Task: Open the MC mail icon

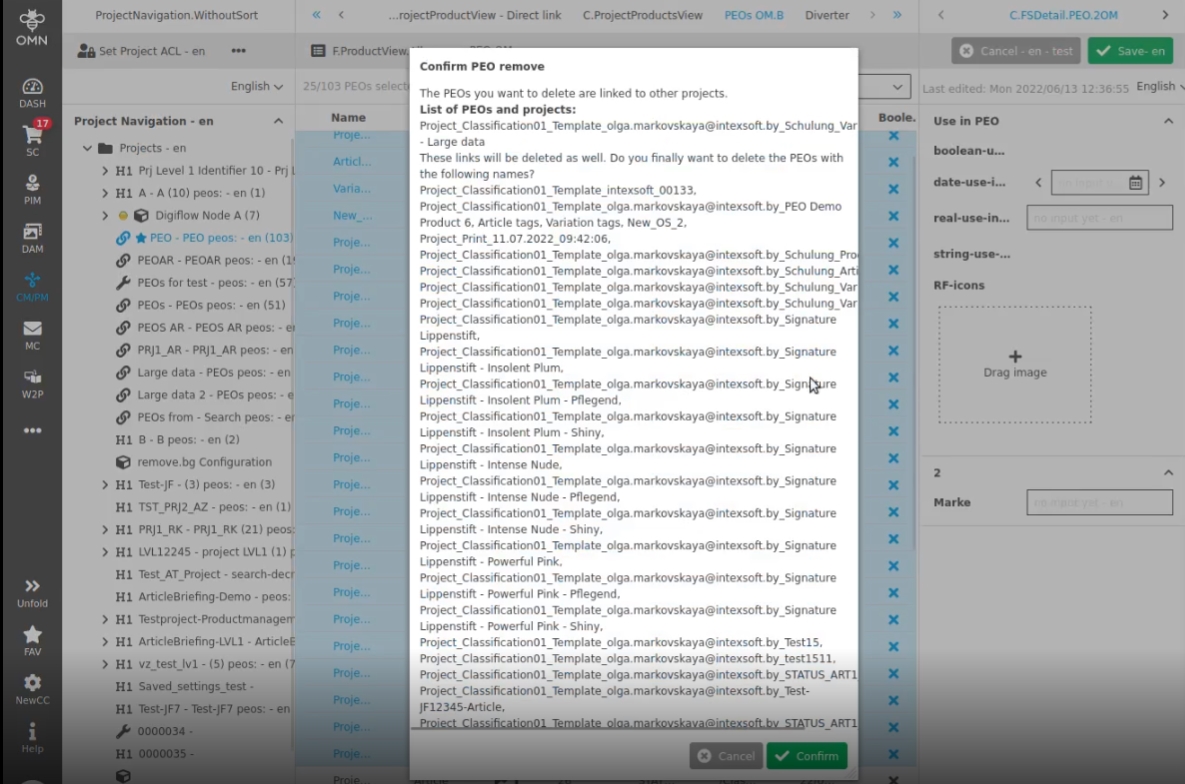Action: pos(32,335)
